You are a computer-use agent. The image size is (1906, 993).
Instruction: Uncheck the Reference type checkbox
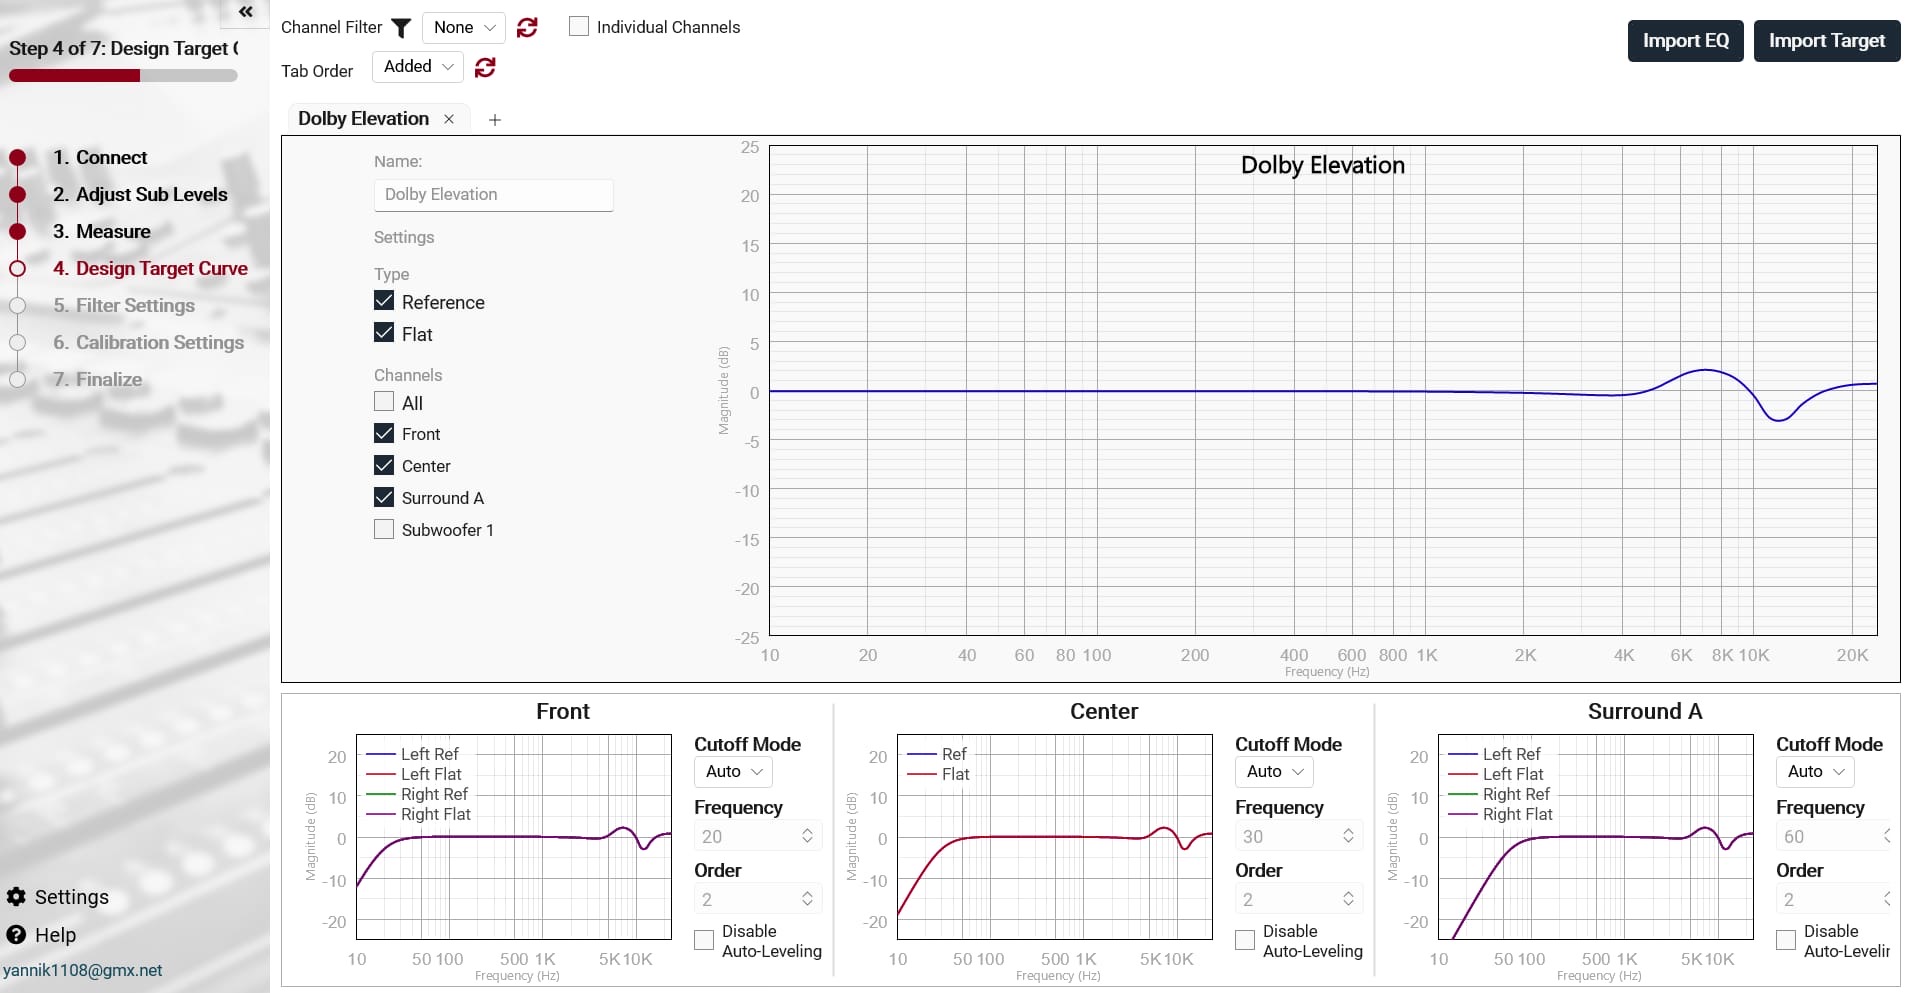384,301
